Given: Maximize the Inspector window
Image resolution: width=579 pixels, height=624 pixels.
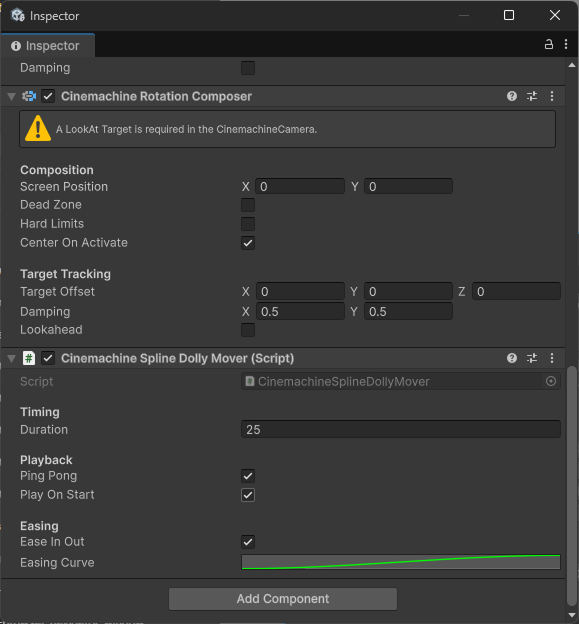Looking at the screenshot, I should click(509, 15).
